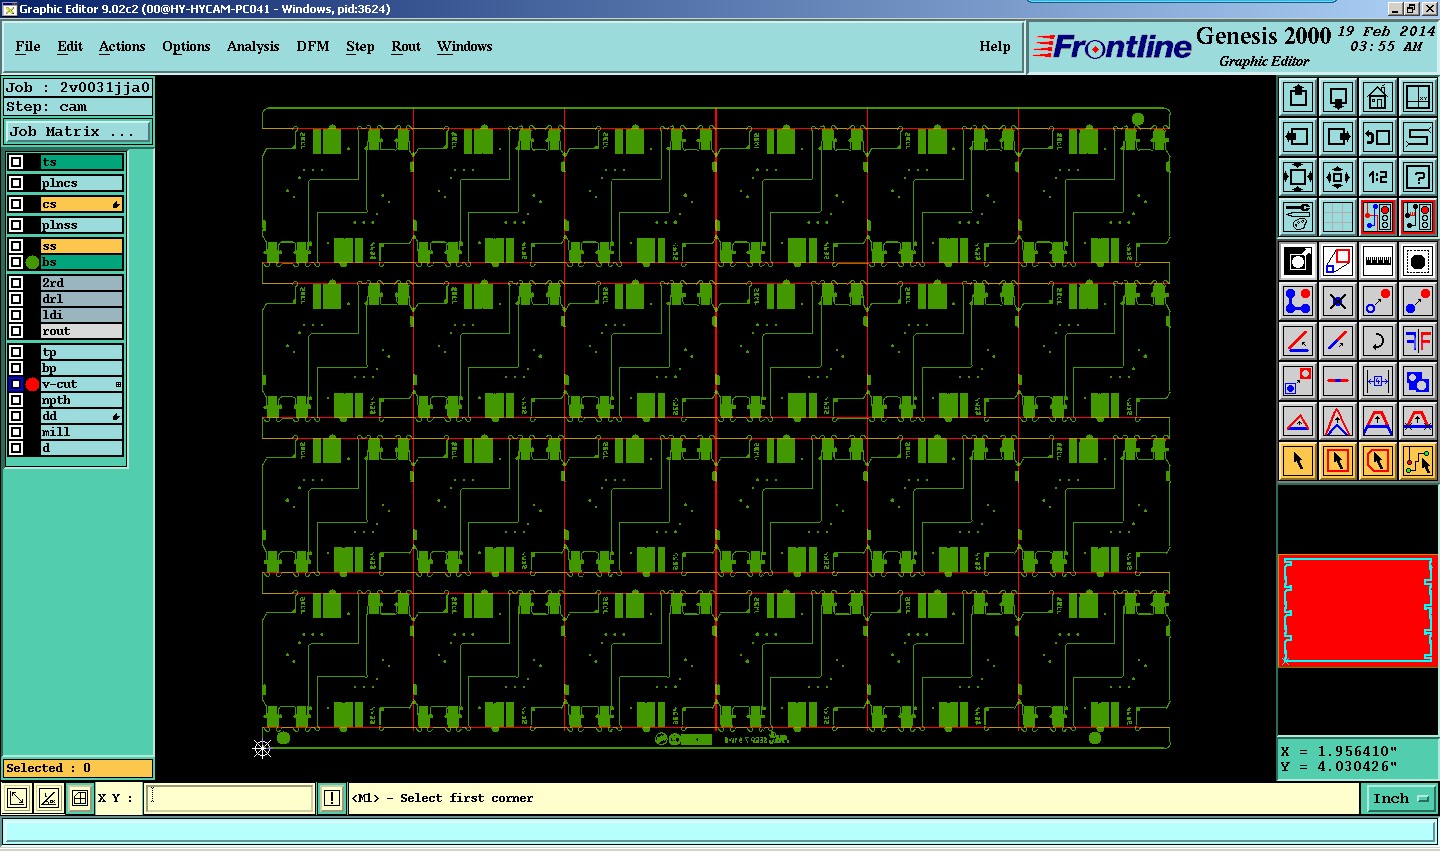Click the overlapping blue shapes icon
1440x851 pixels.
1418,380
